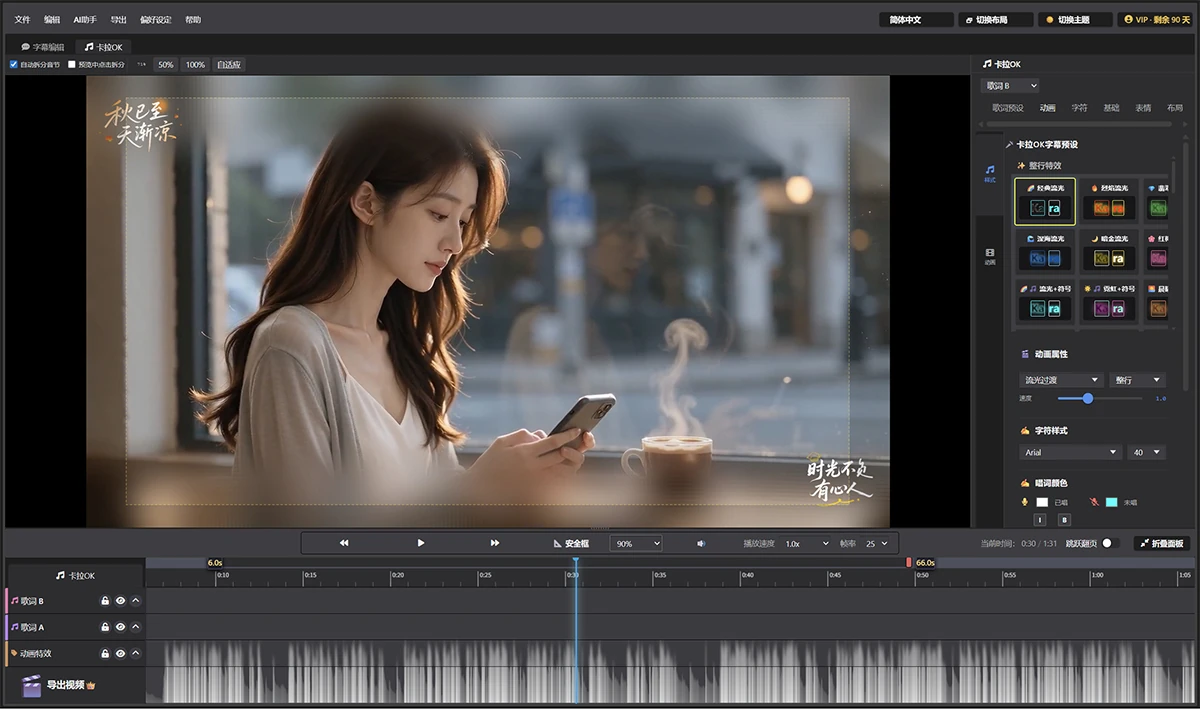Select the 经典流光 karaoke preset thumbnail
This screenshot has width=1200, height=709.
pos(1045,201)
